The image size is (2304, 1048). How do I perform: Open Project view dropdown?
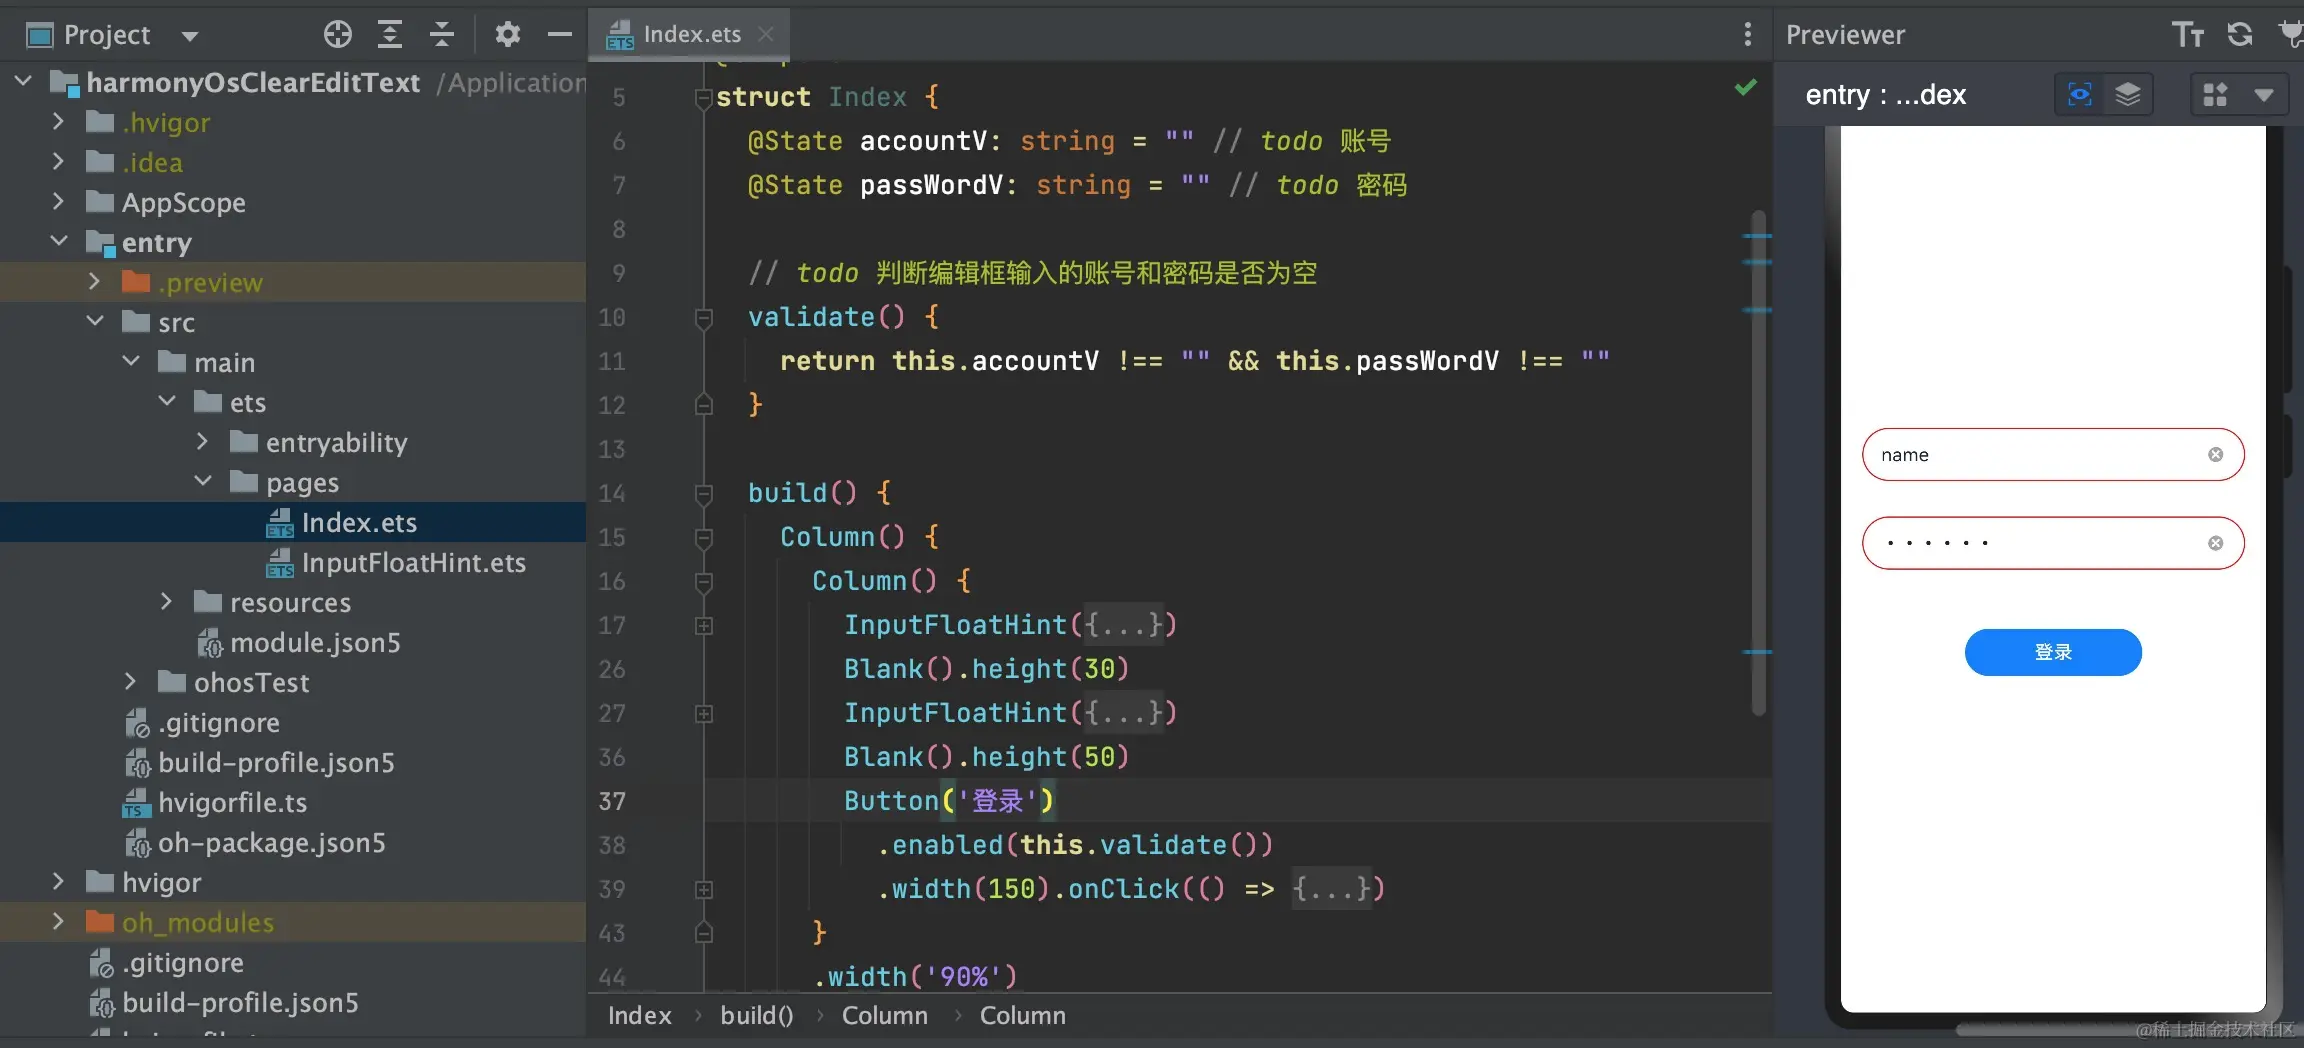tap(190, 36)
